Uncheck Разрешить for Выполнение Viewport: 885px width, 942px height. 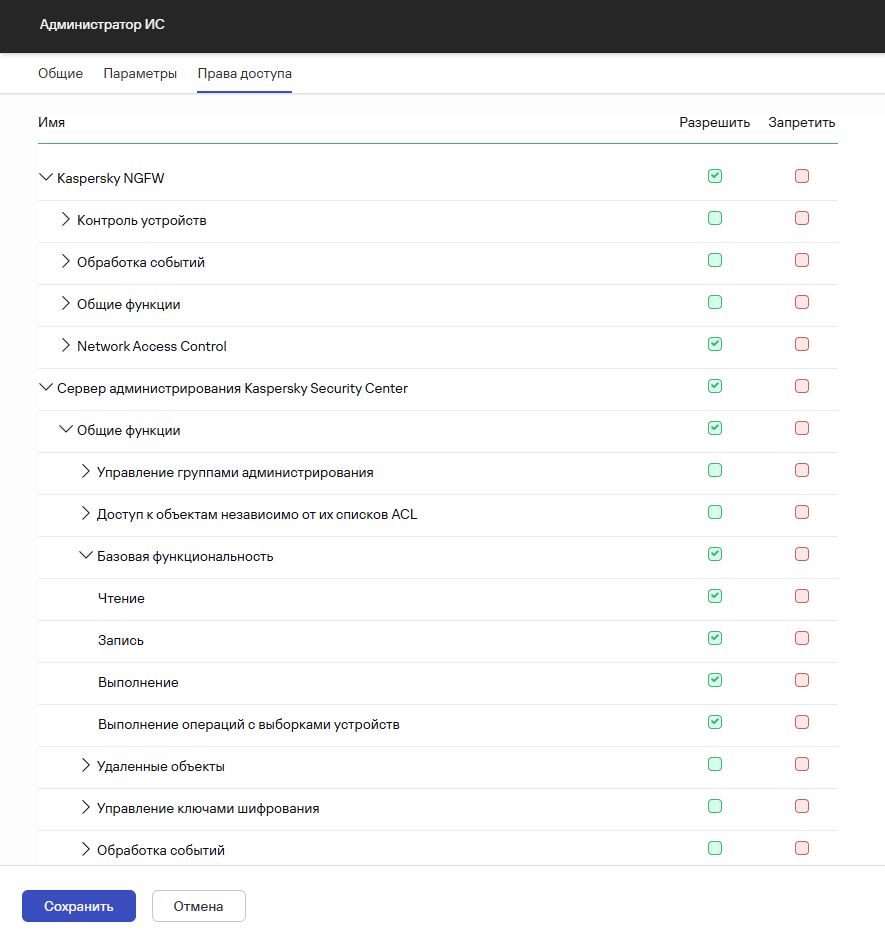point(715,681)
